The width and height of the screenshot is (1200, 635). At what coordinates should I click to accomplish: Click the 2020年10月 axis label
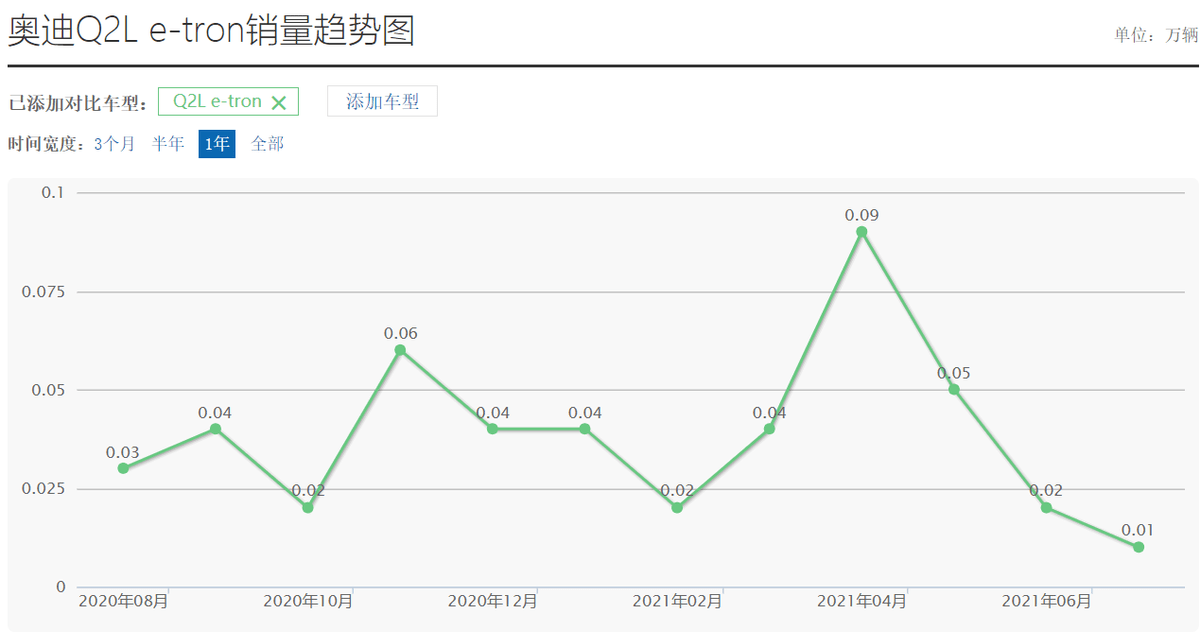pos(308,601)
